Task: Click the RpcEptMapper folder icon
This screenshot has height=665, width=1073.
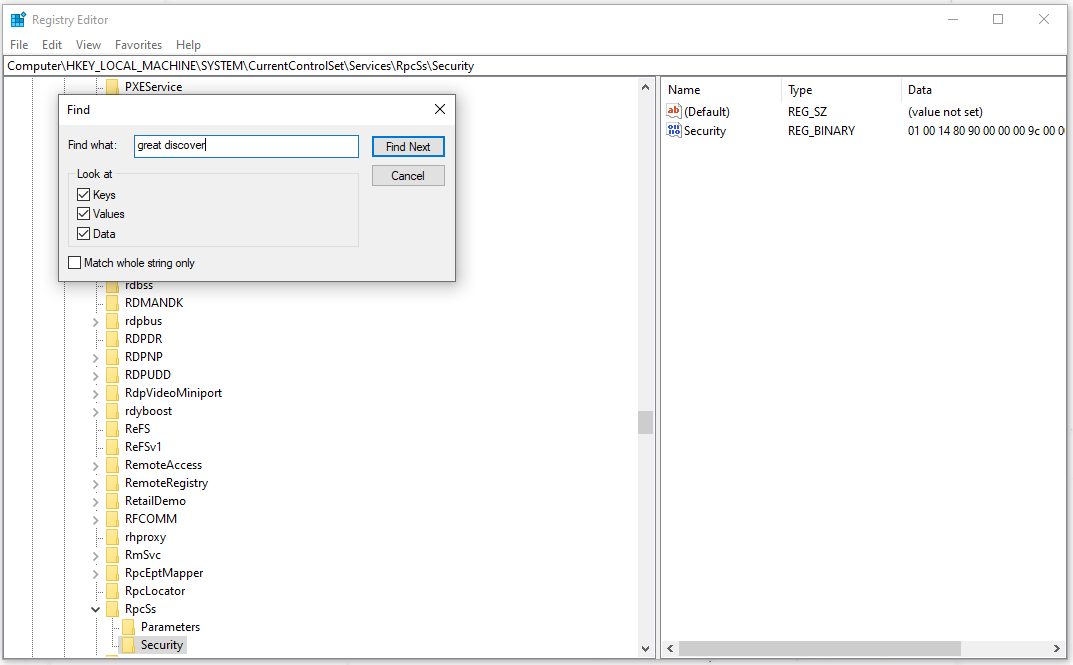Action: pyautogui.click(x=112, y=573)
